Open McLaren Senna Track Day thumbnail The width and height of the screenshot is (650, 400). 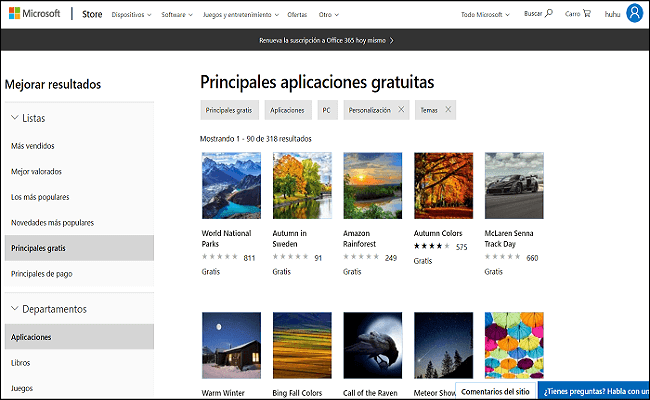coord(514,185)
